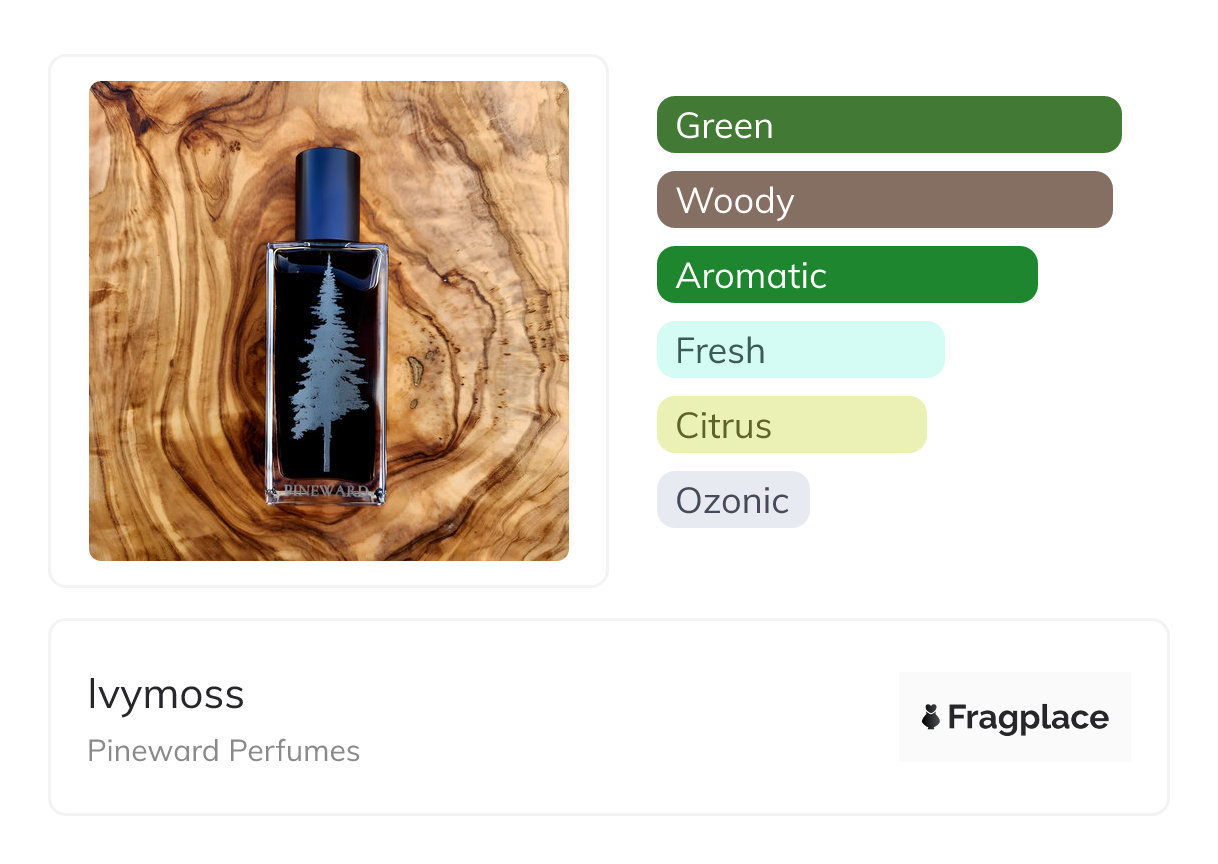1218x864 pixels.
Task: Open the Ivymoss perfume title
Action: (166, 694)
